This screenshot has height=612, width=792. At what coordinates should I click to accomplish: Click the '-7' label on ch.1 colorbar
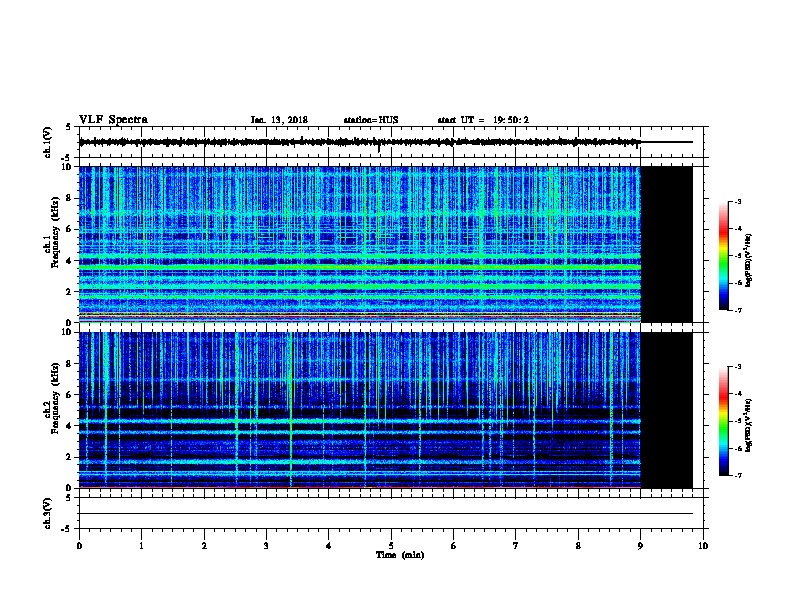coord(738,310)
